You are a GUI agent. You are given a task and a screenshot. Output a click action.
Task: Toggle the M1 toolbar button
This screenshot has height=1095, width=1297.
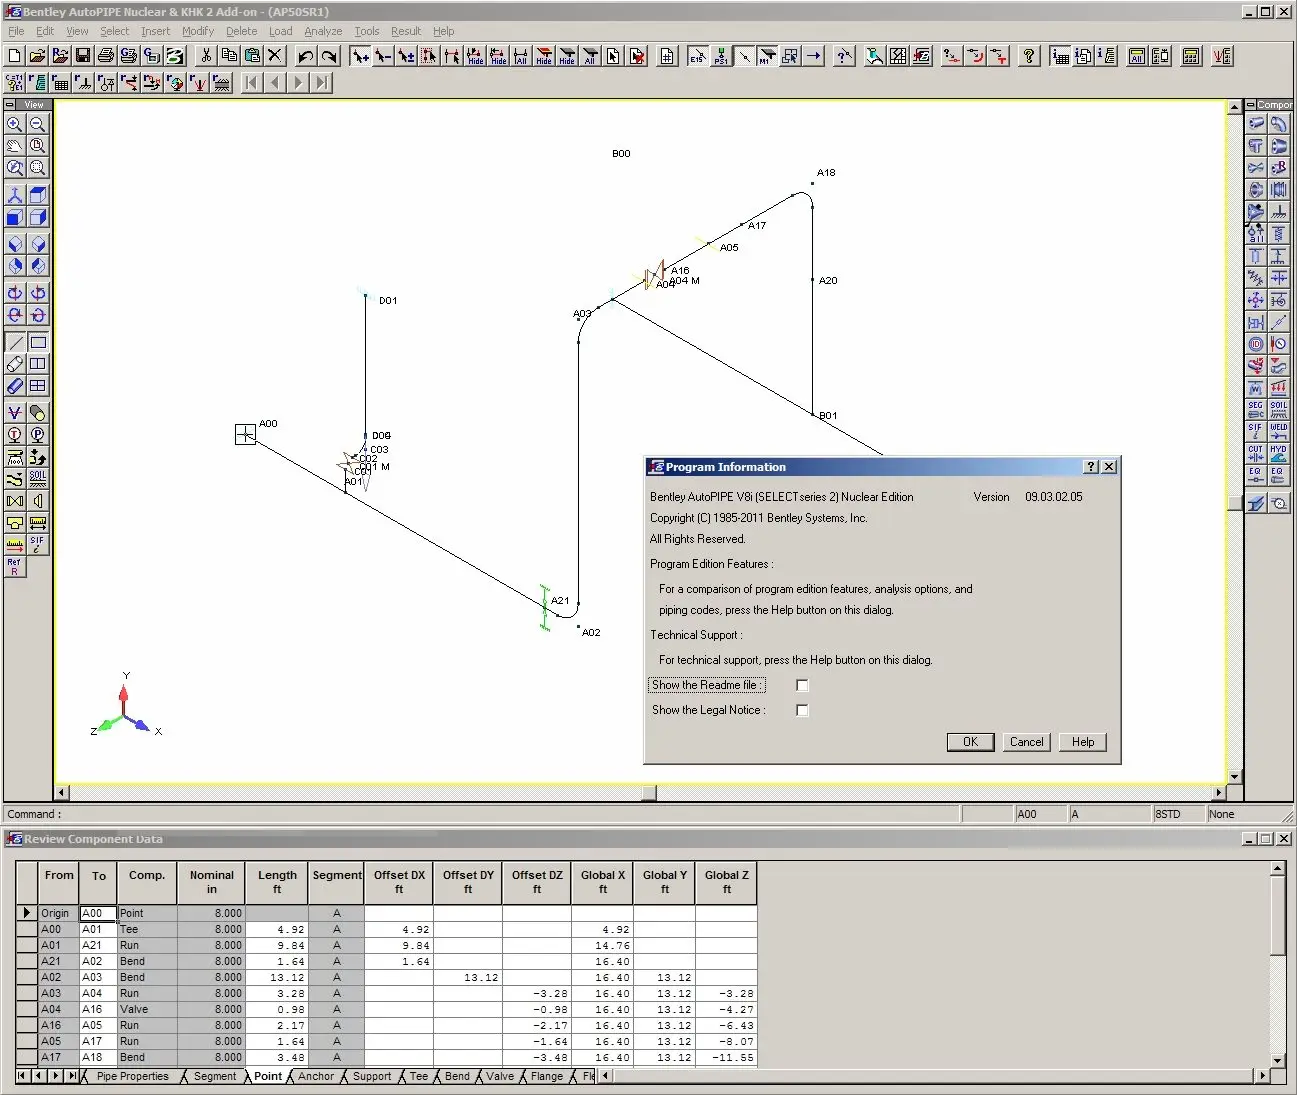(767, 56)
